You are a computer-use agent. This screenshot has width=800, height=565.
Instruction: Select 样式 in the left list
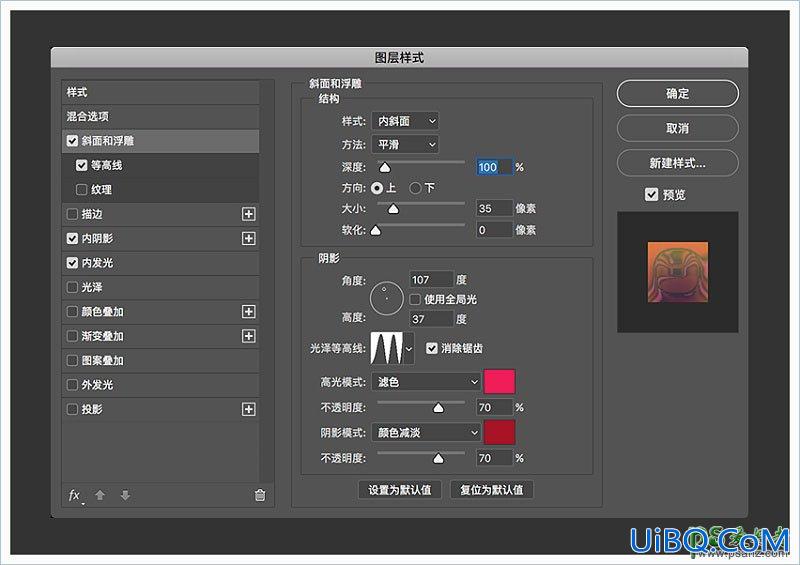(160, 92)
